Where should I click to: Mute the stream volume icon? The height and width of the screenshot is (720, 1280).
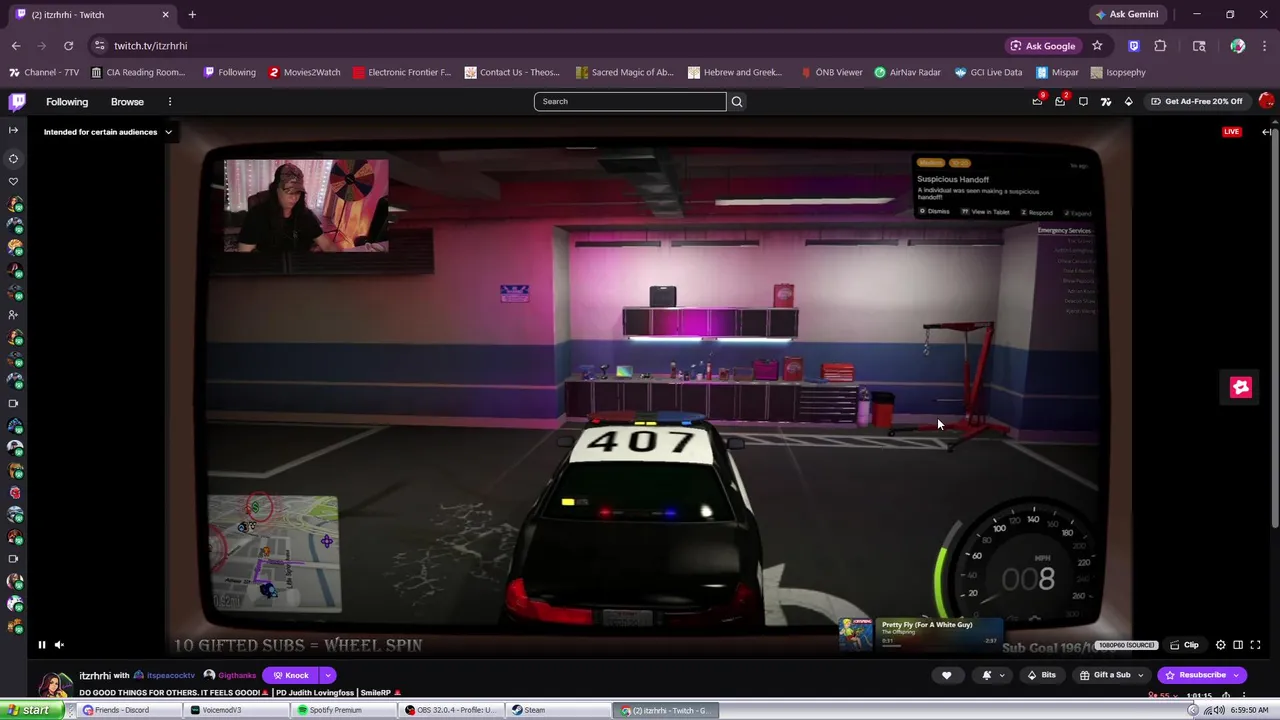[x=59, y=645]
